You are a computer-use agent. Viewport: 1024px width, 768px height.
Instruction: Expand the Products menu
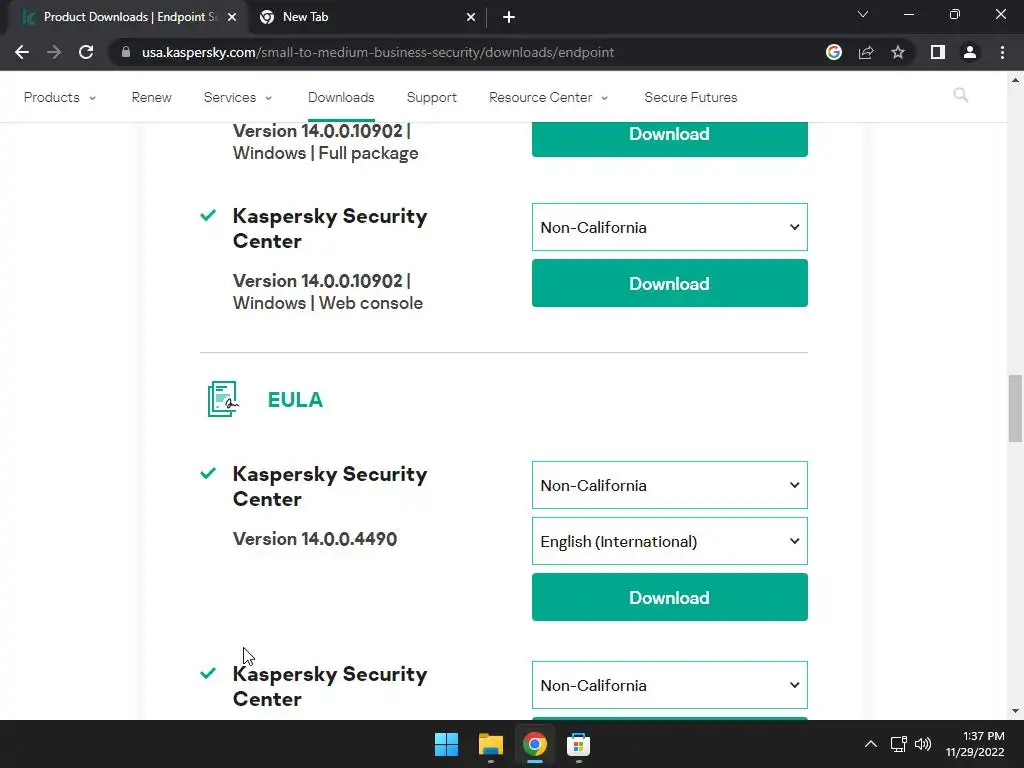pos(59,97)
